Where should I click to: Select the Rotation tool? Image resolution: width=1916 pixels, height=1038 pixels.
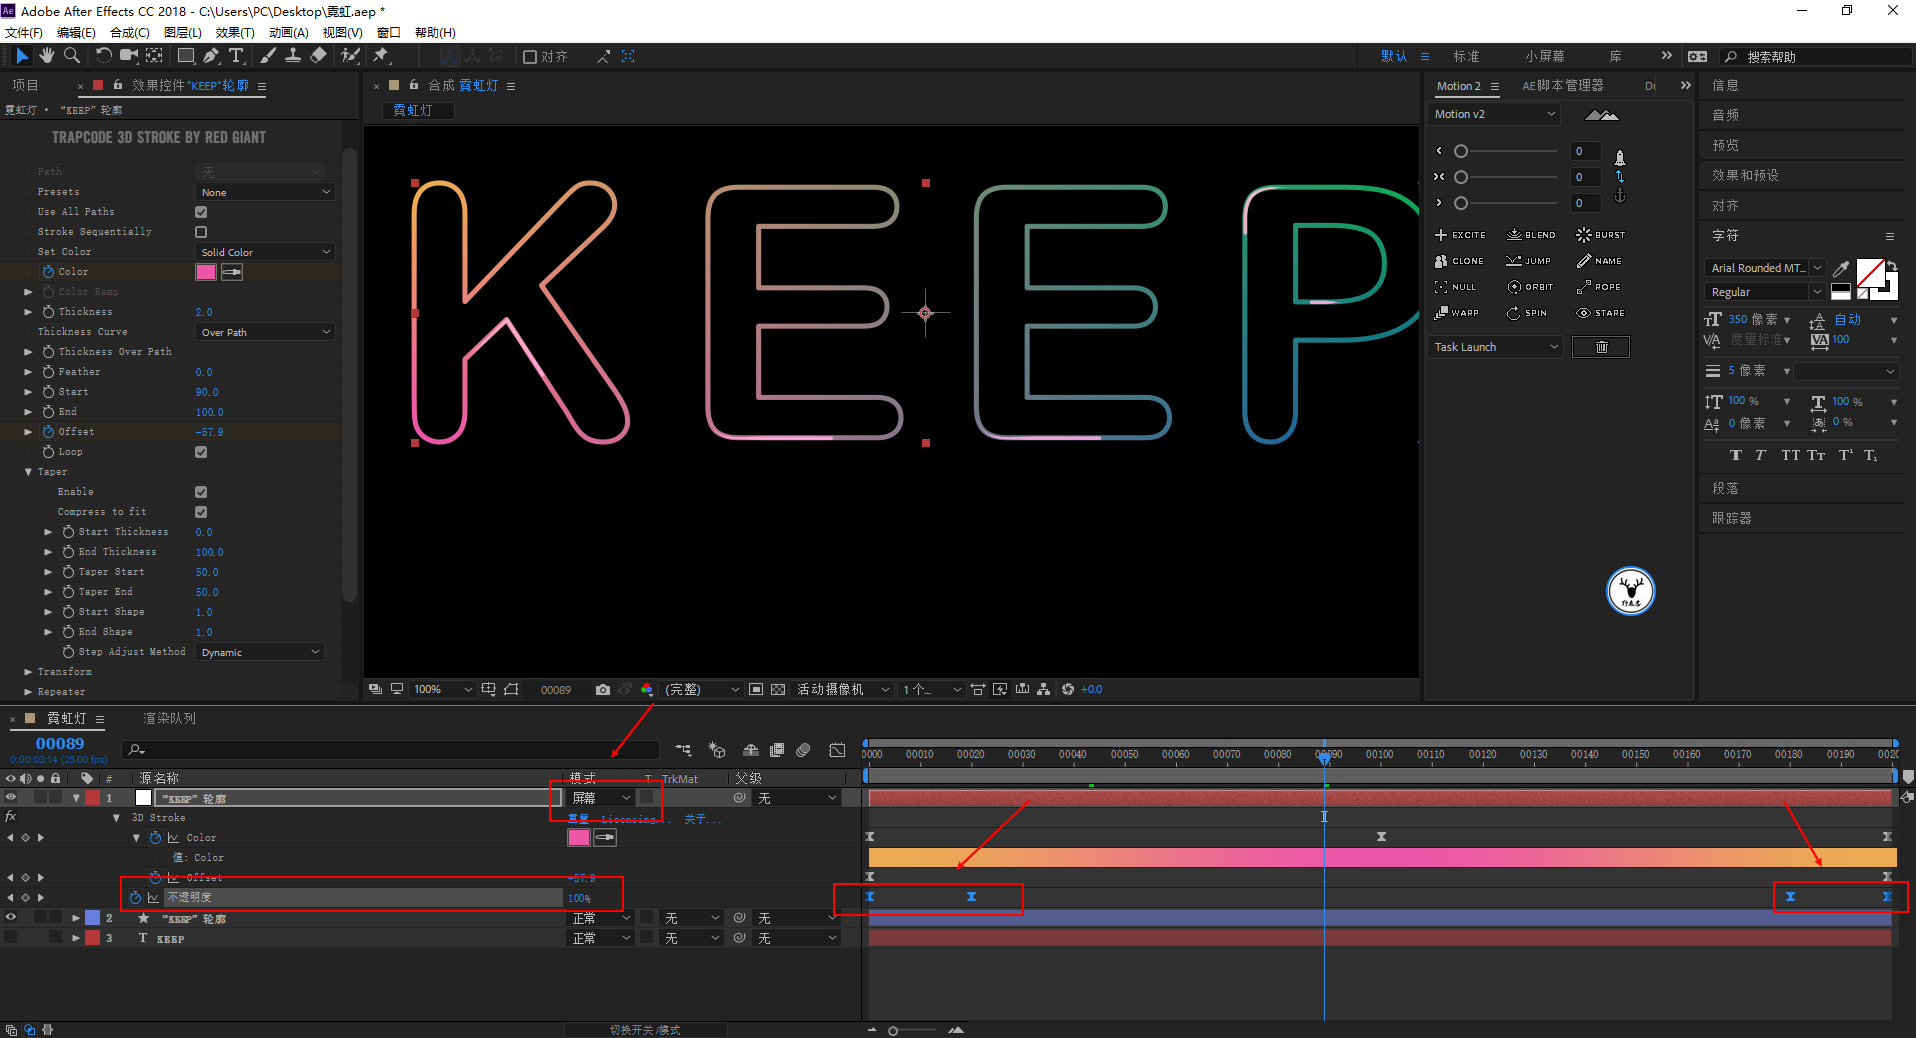tap(103, 56)
